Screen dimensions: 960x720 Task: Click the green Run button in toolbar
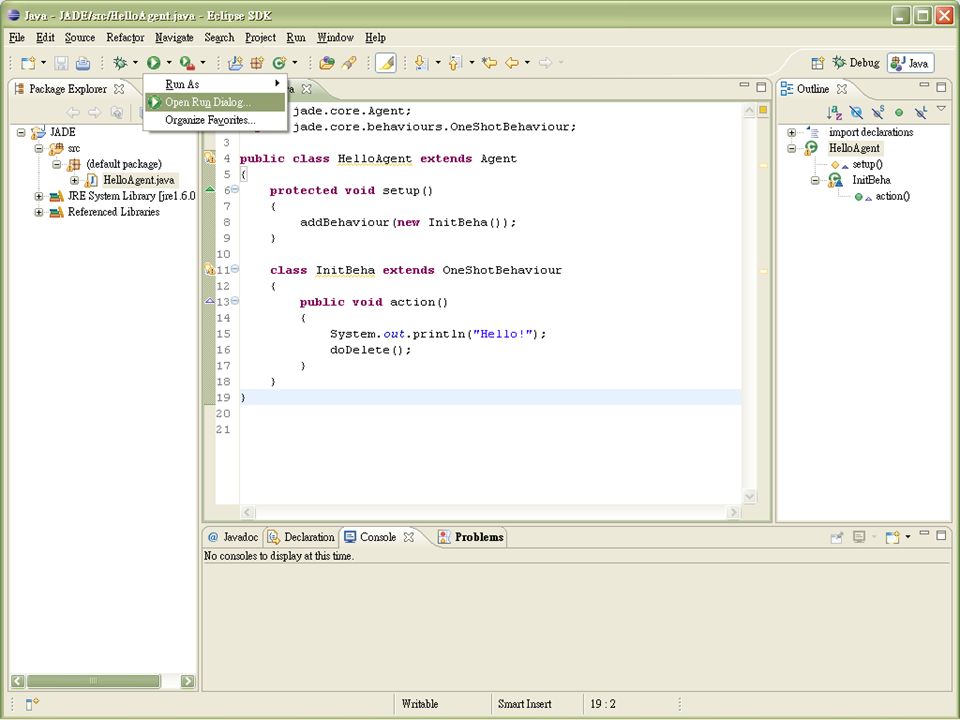point(153,63)
